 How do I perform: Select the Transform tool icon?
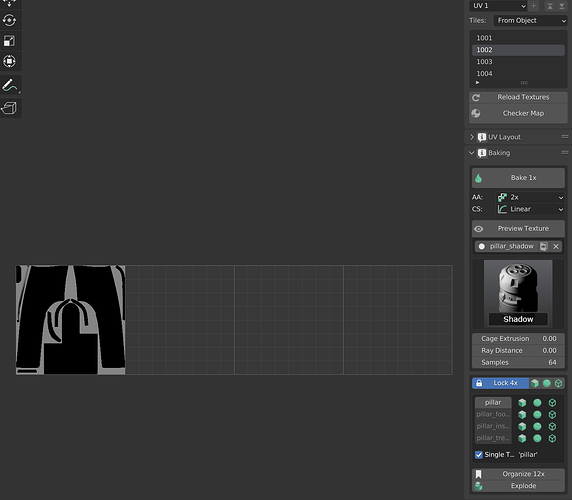9,61
